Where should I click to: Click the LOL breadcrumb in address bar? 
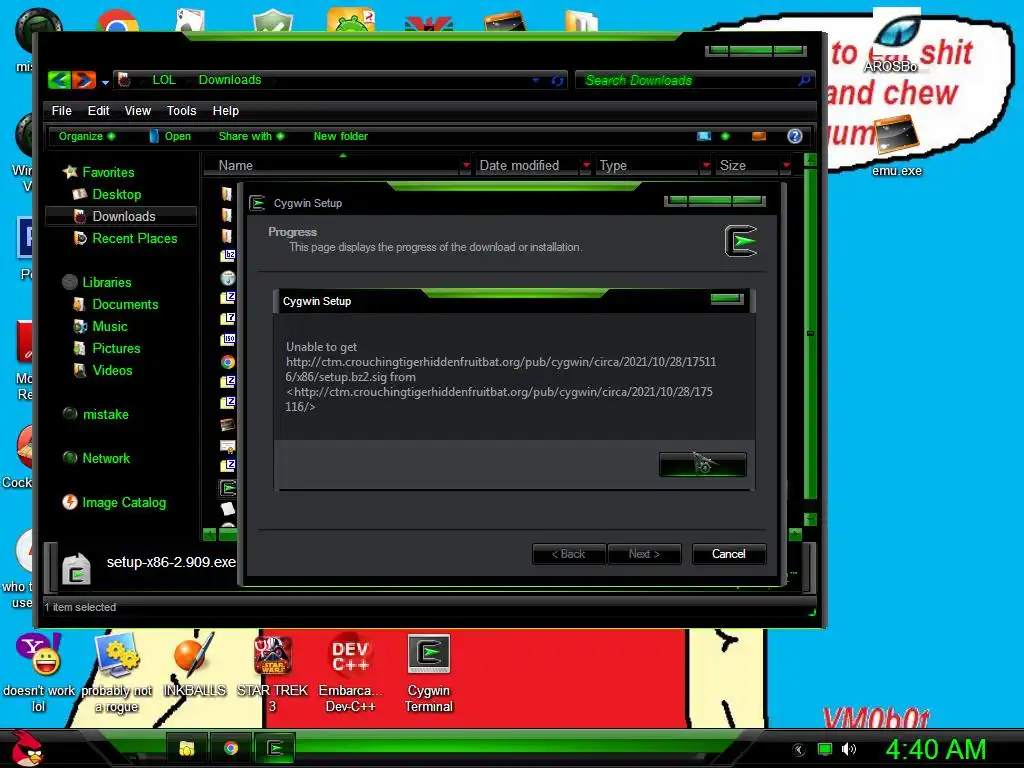tap(164, 80)
